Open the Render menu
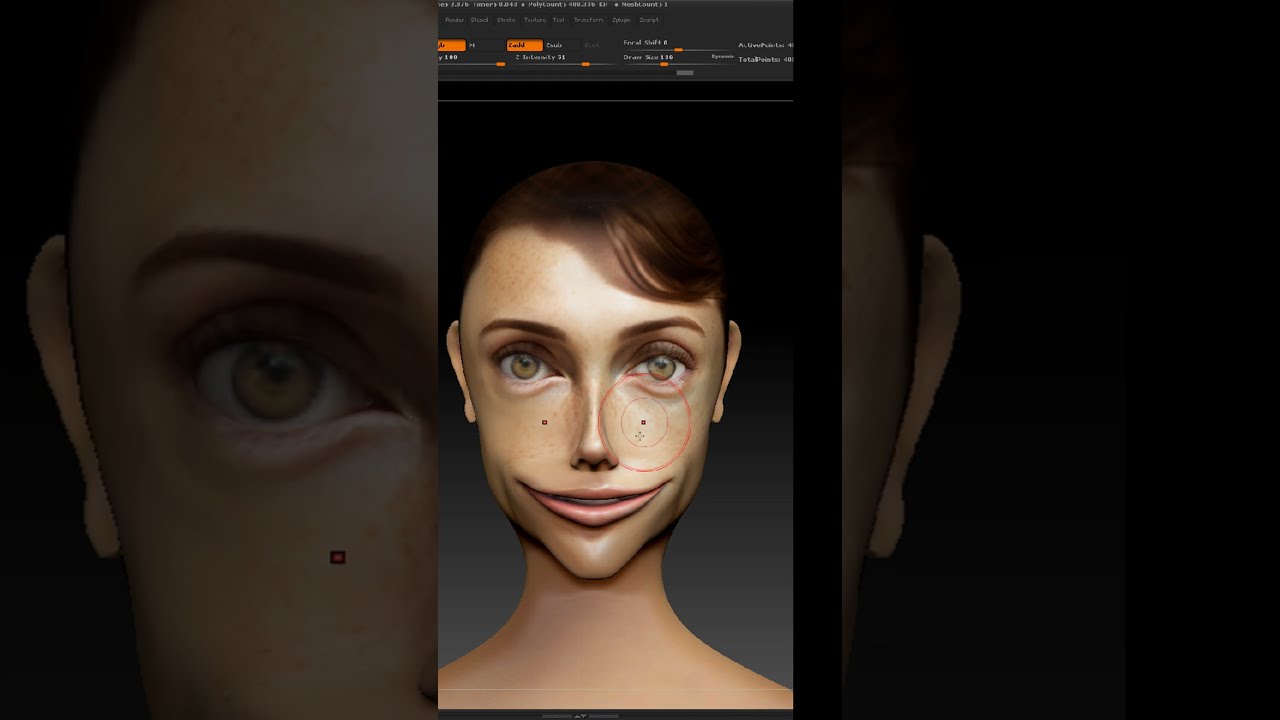Screen dimensions: 1280x720 [x=454, y=20]
